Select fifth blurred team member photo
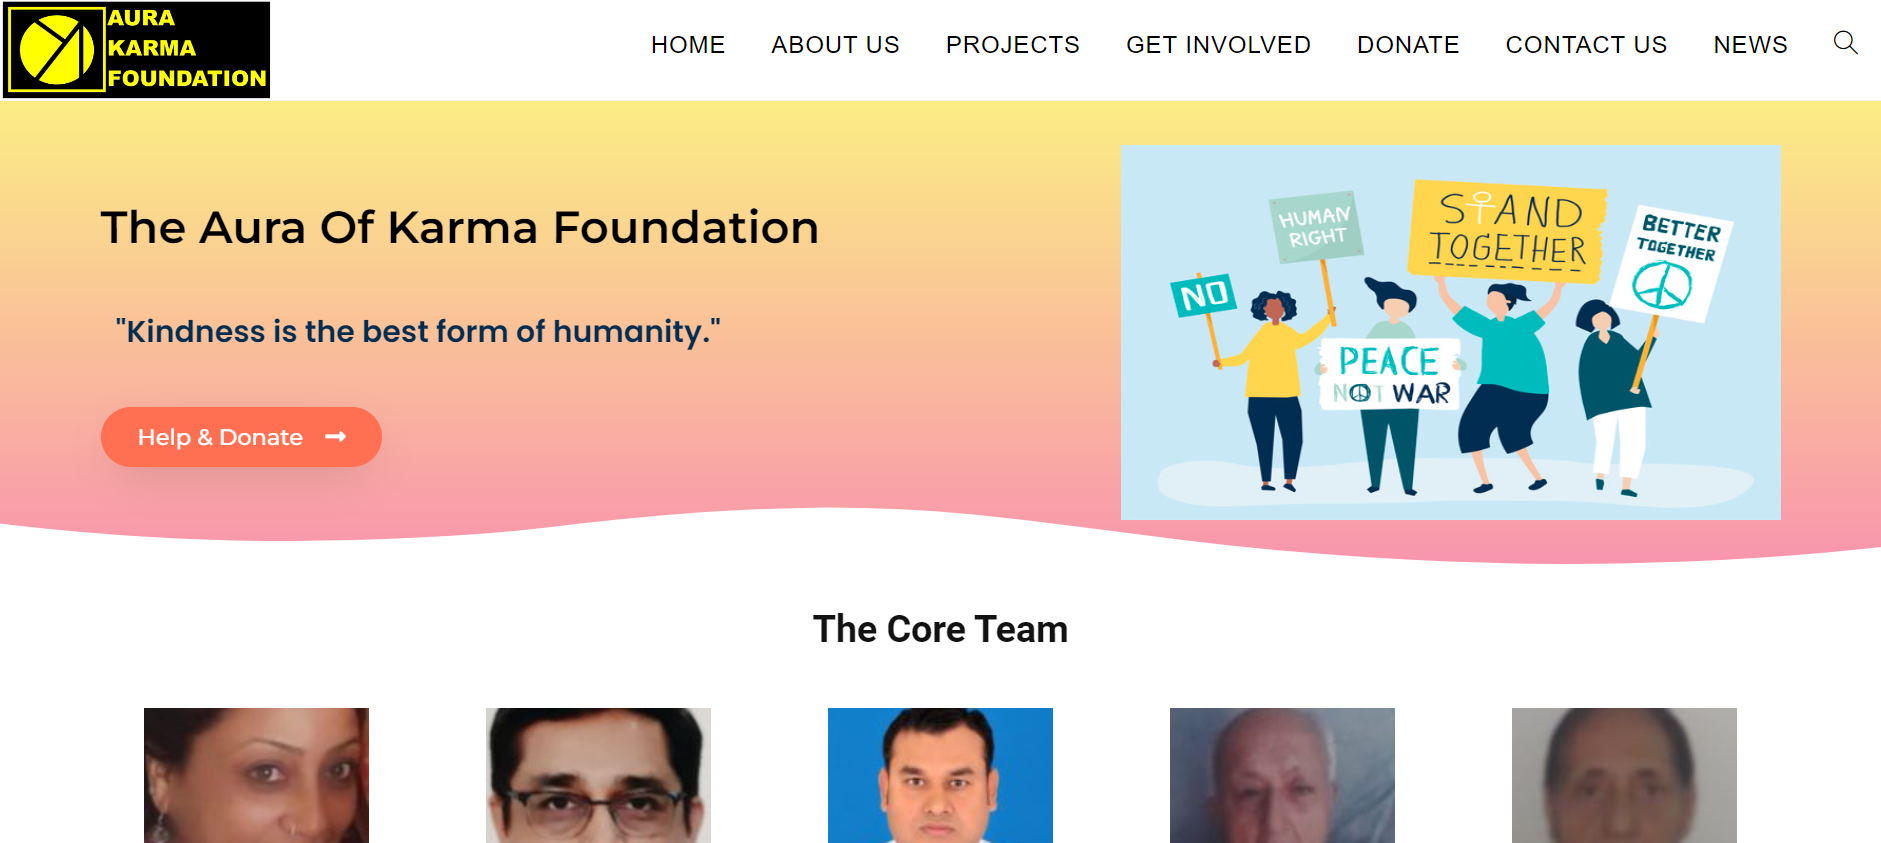Viewport: 1881px width, 843px height. 1624,775
